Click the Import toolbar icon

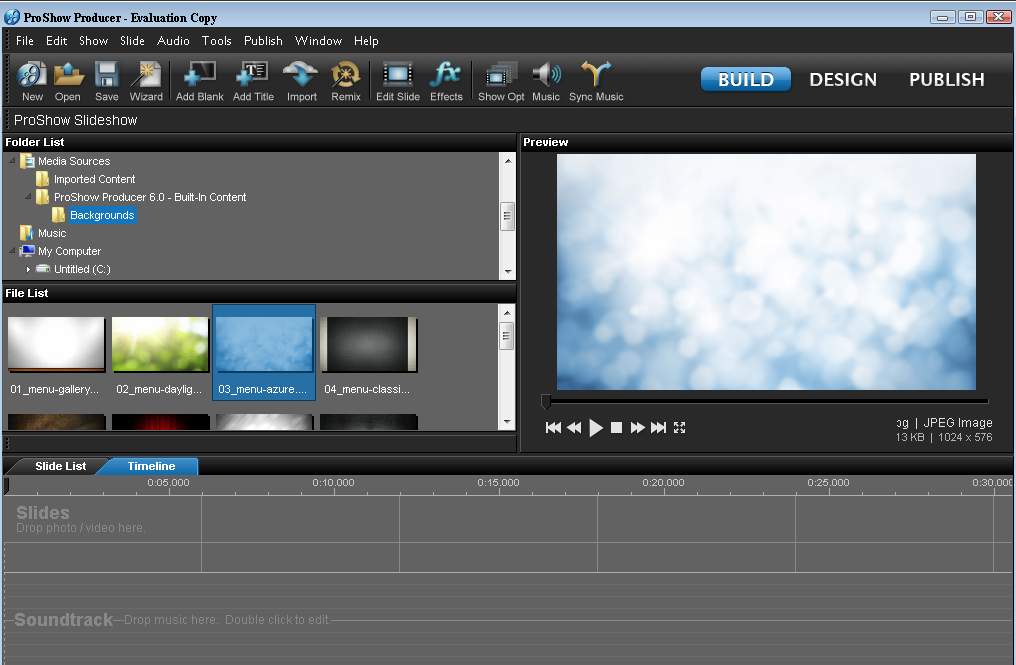click(x=301, y=81)
